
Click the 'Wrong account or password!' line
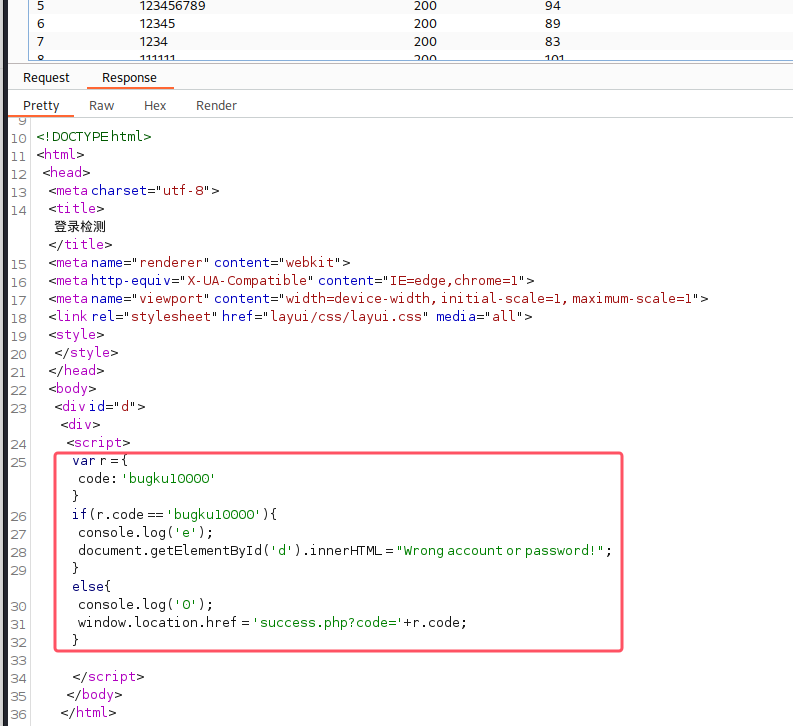click(345, 551)
